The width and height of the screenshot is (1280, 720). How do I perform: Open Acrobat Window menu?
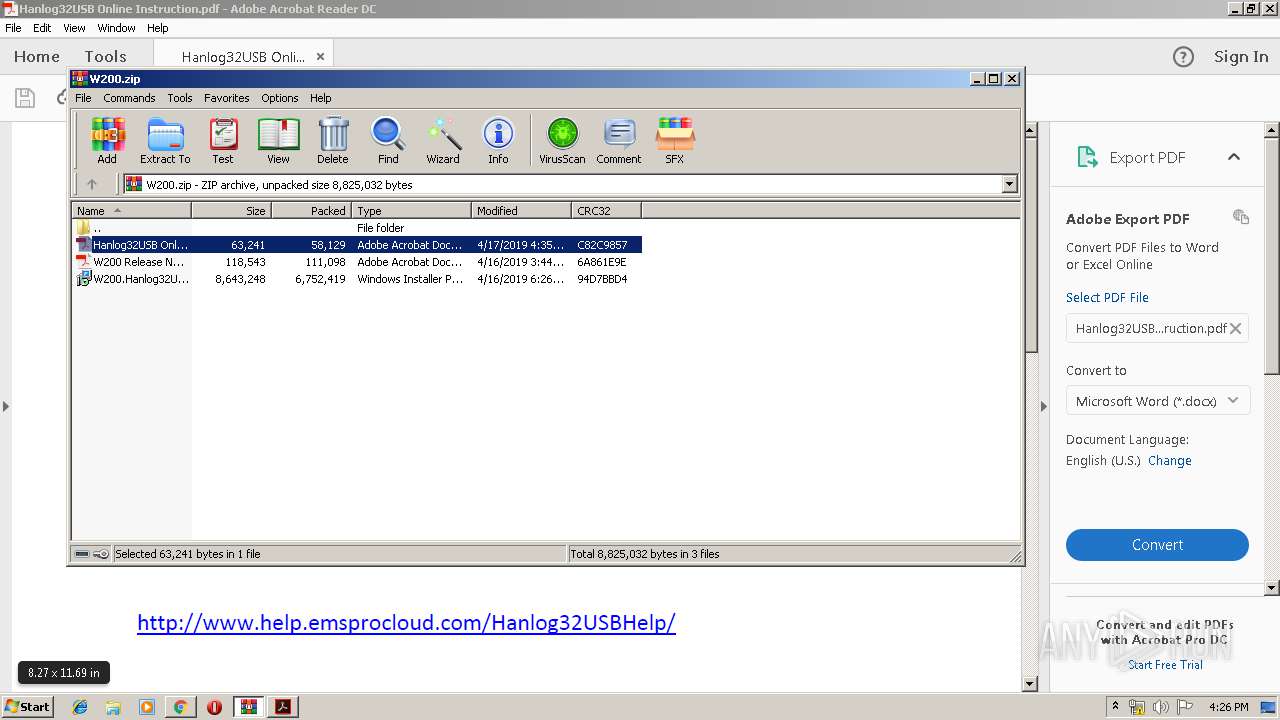point(116,28)
